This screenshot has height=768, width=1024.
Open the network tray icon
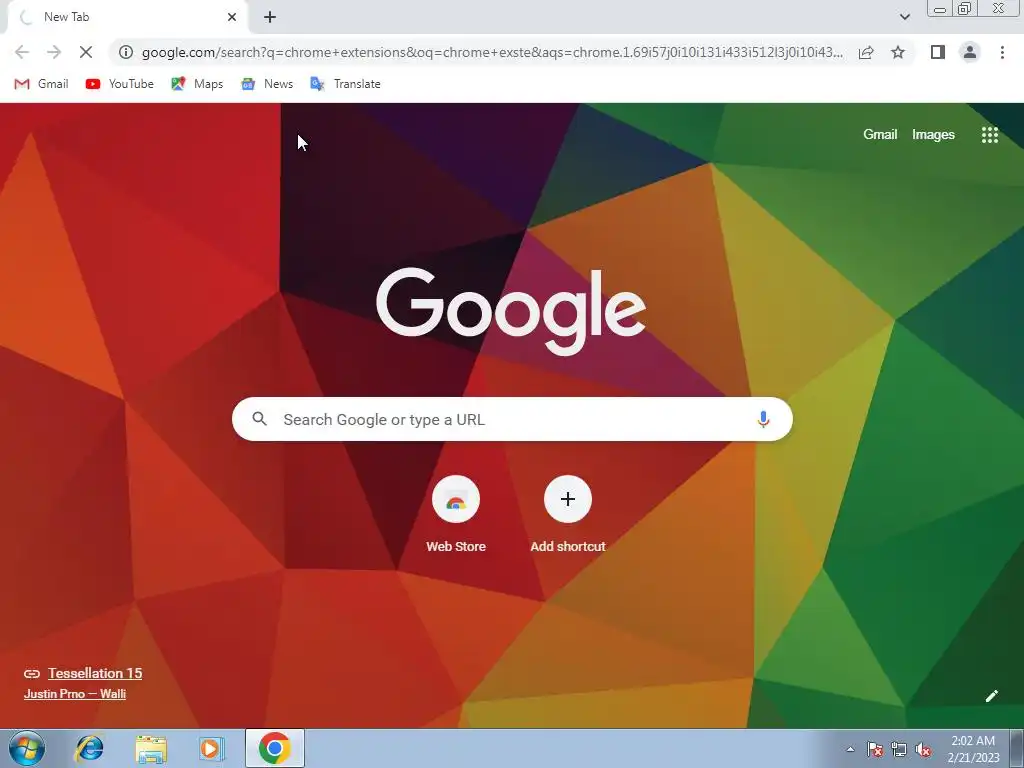(x=899, y=749)
